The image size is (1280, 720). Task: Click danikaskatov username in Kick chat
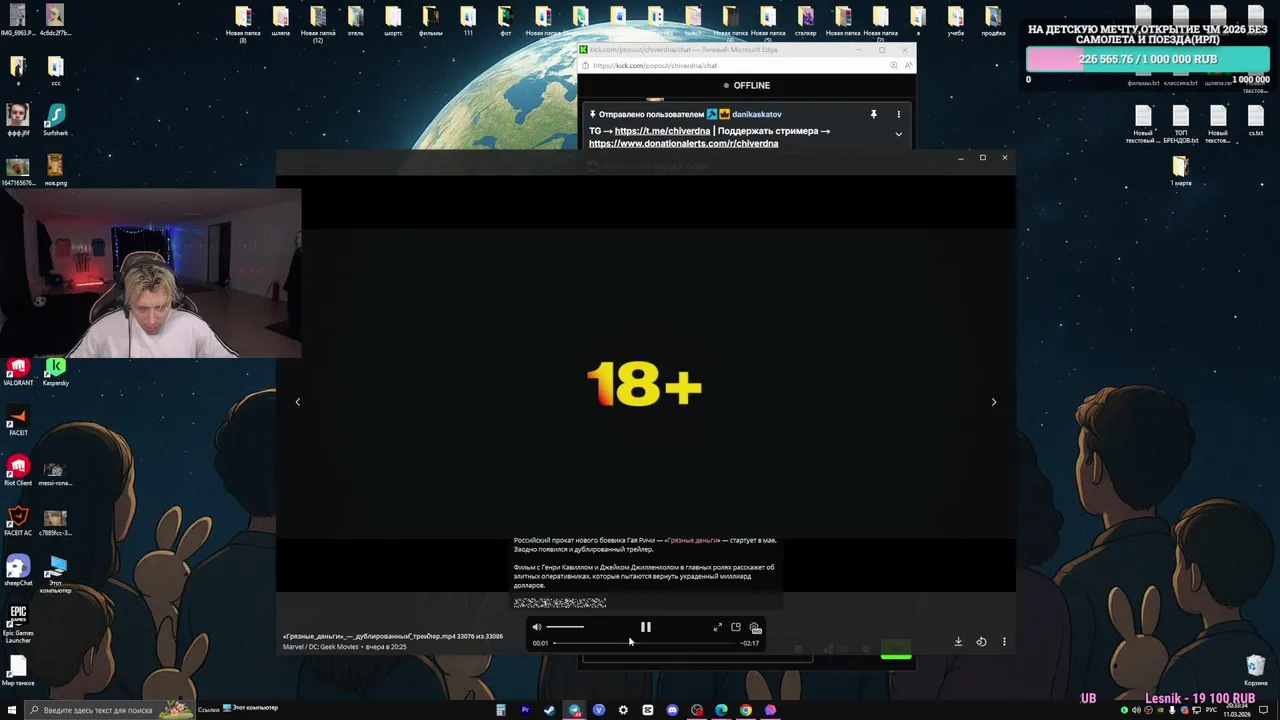click(757, 114)
